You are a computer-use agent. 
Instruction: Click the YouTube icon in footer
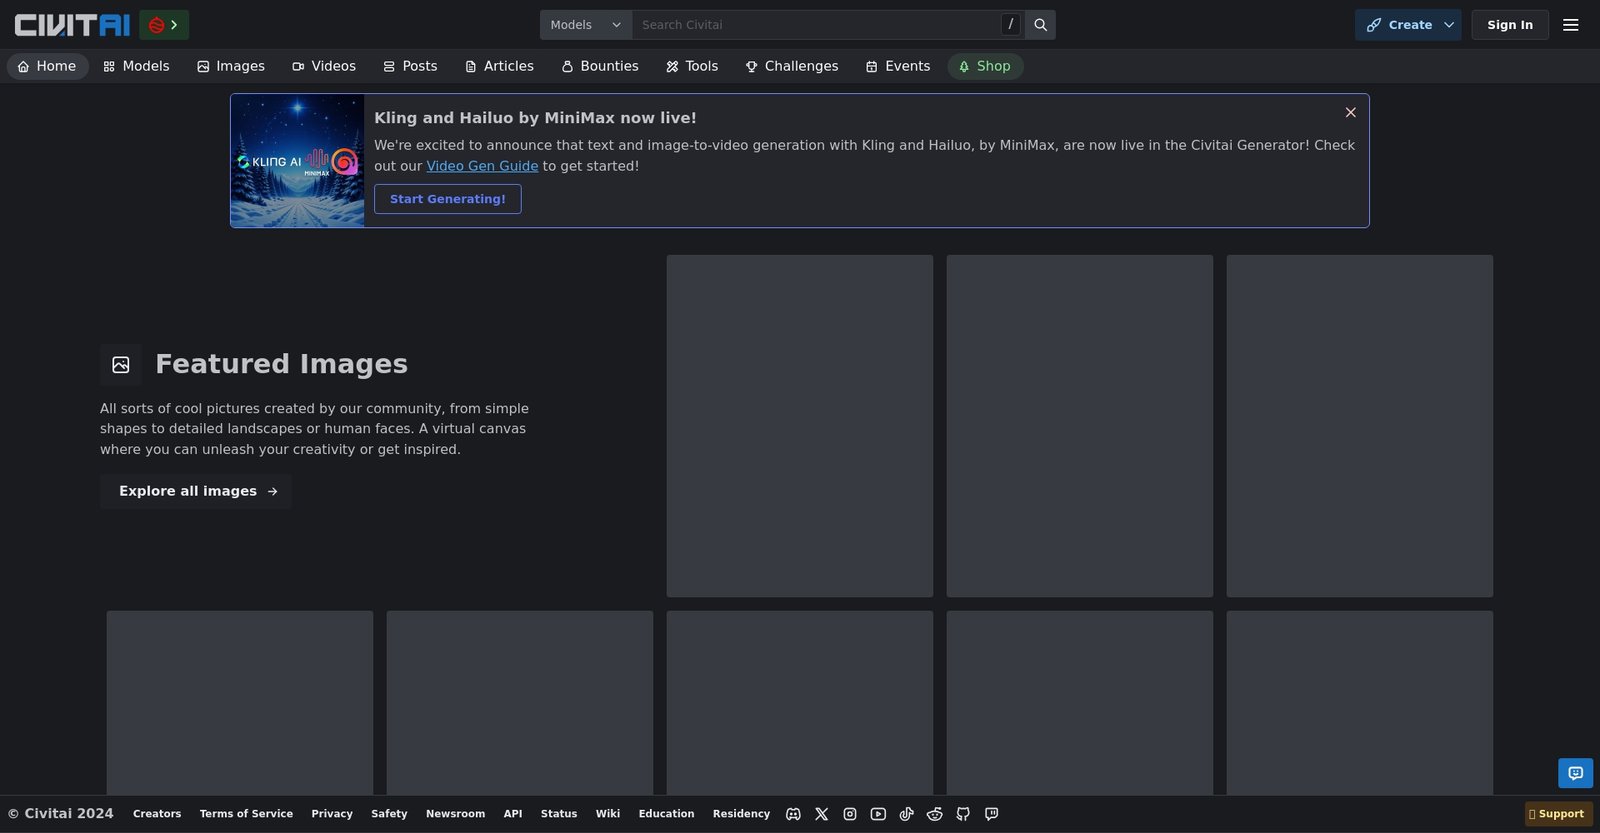pyautogui.click(x=878, y=814)
